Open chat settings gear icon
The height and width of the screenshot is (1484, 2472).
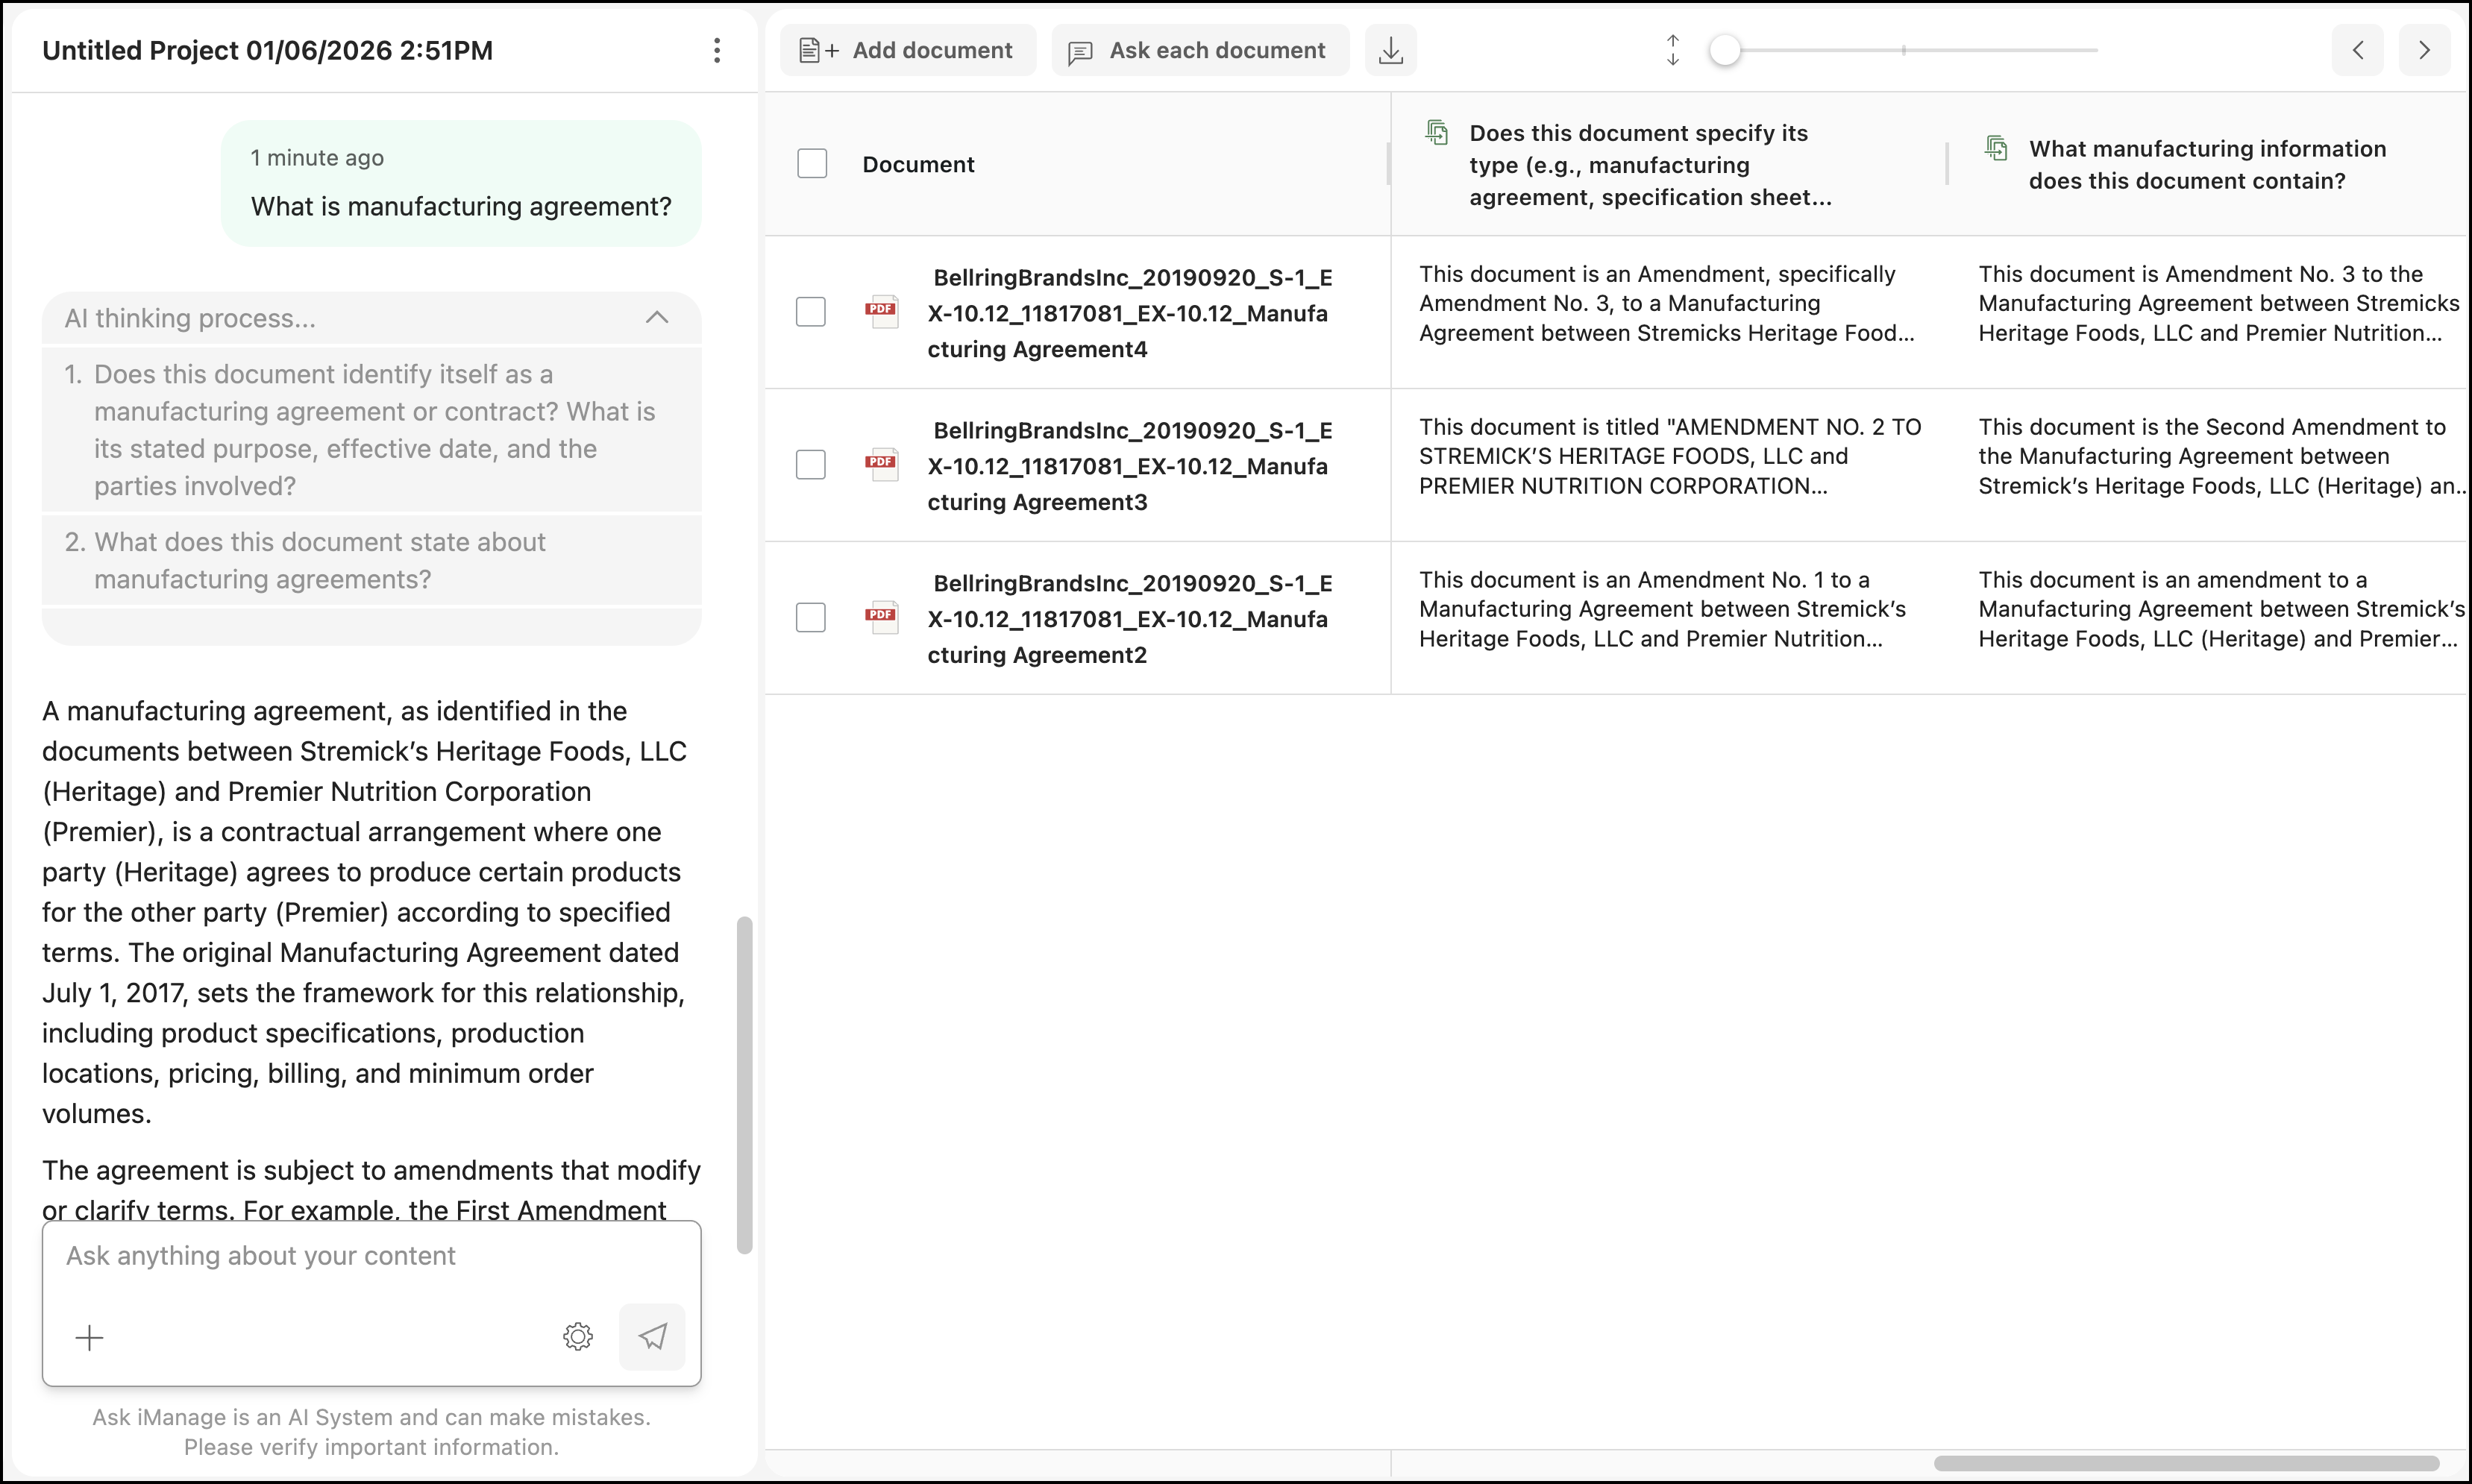578,1336
